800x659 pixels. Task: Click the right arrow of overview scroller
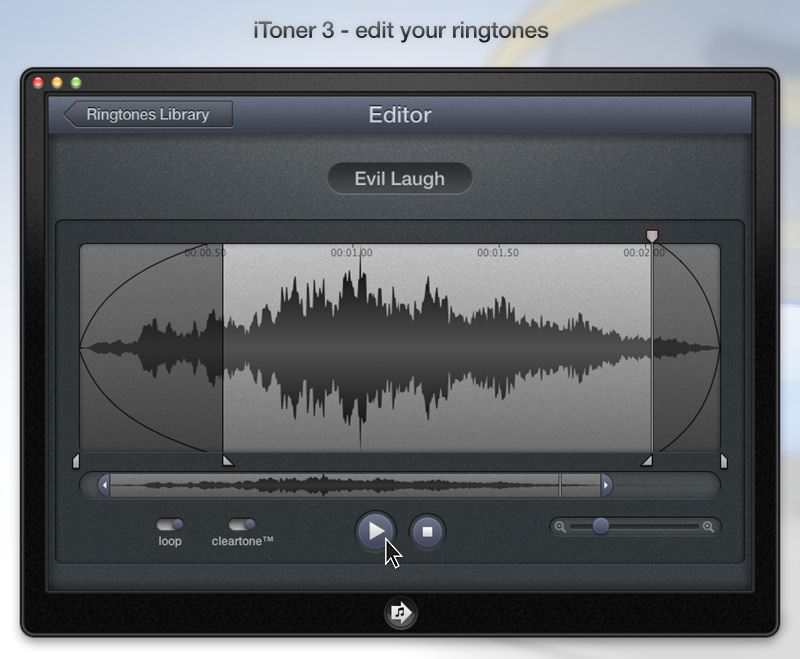click(x=606, y=485)
